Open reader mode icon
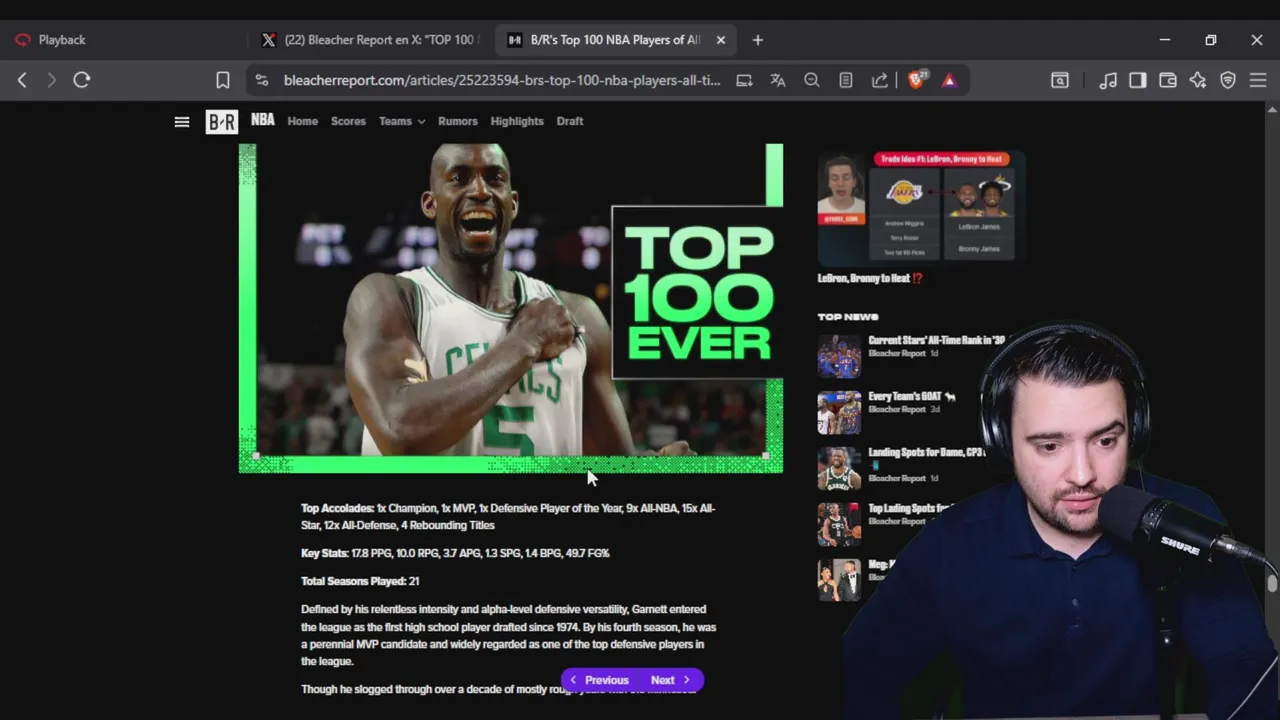1280x720 pixels. 846,80
